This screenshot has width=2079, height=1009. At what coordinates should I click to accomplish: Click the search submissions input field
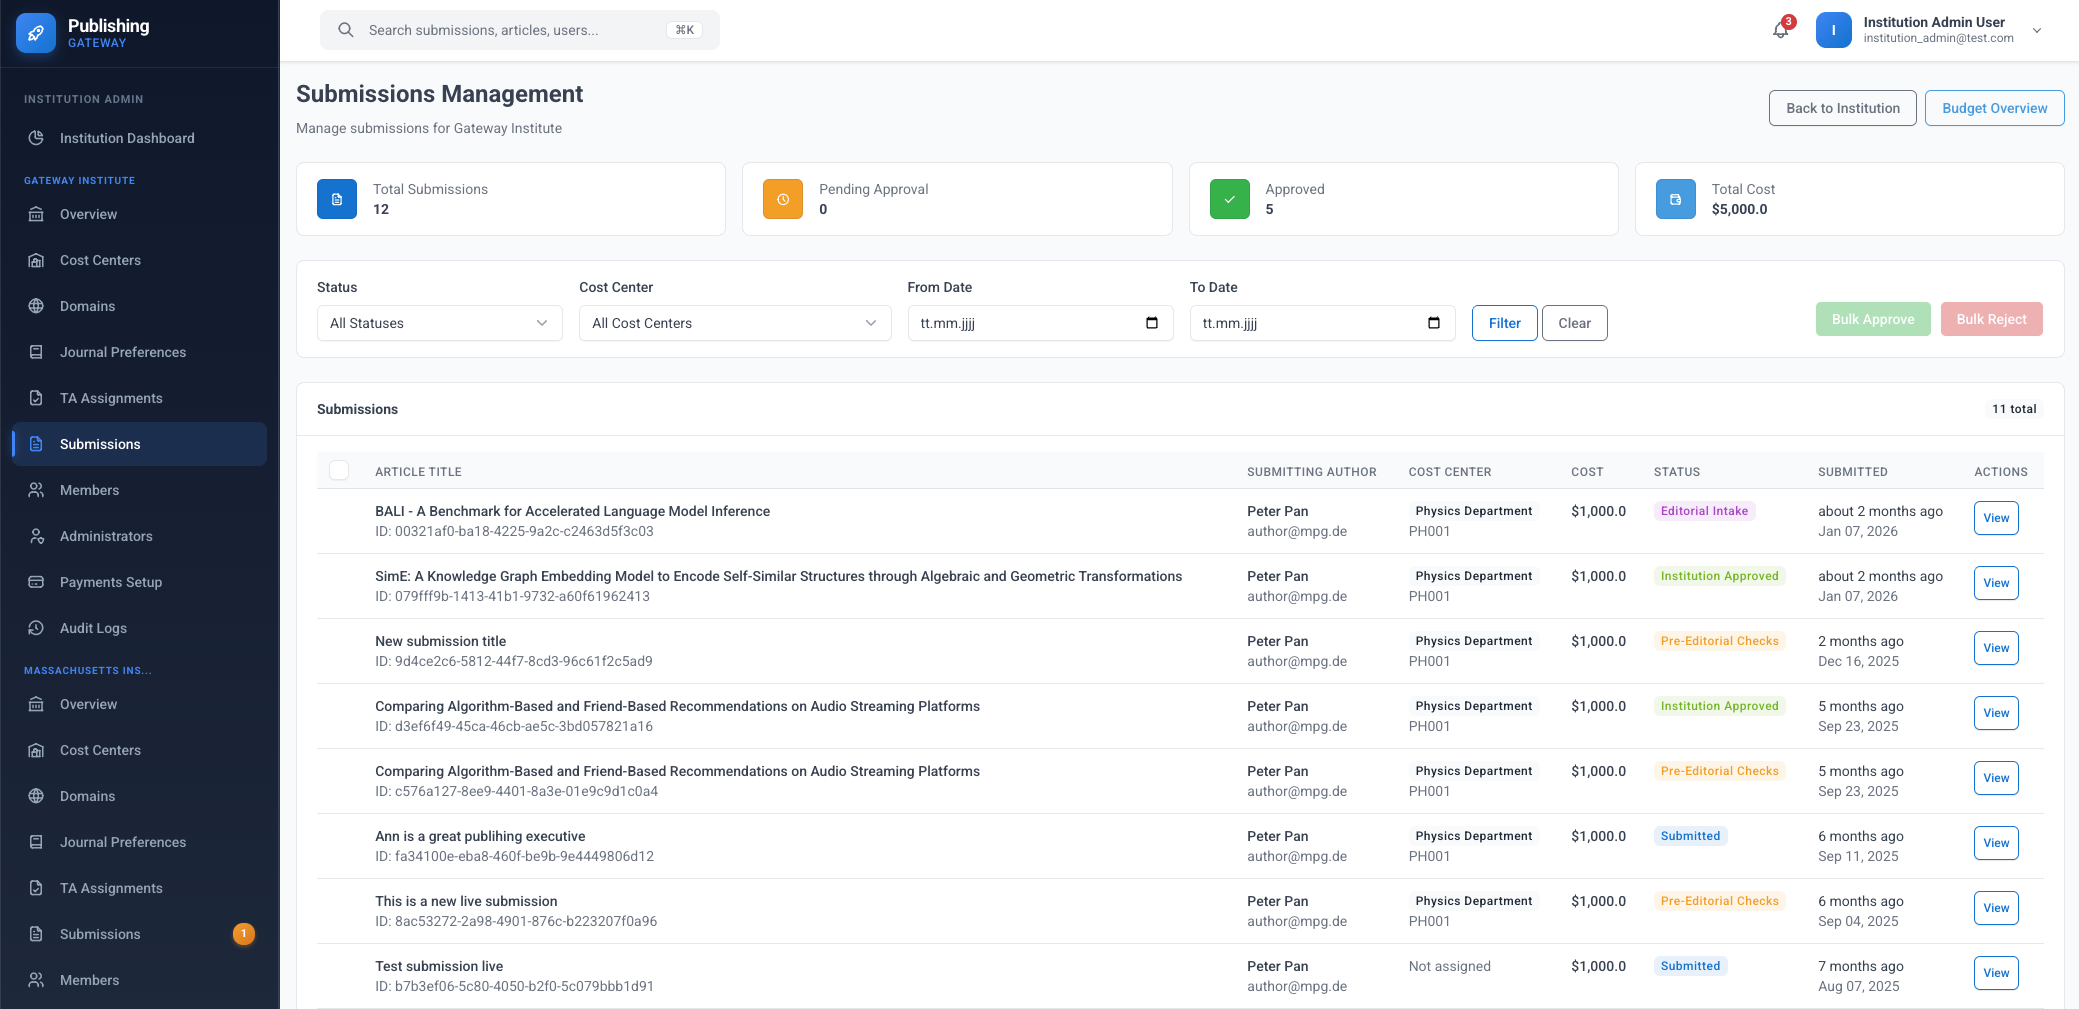510,30
